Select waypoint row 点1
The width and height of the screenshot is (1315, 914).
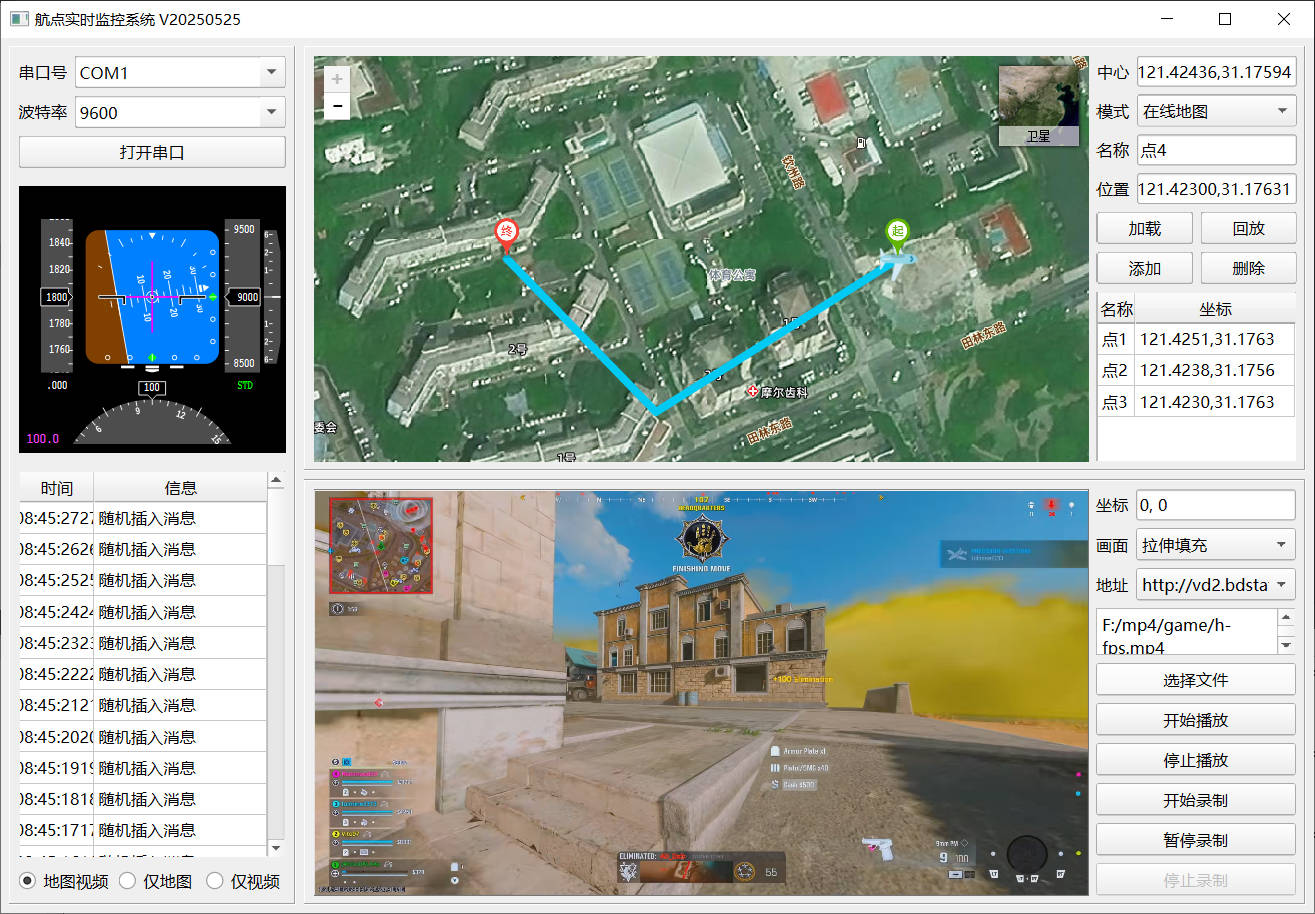click(x=1196, y=339)
